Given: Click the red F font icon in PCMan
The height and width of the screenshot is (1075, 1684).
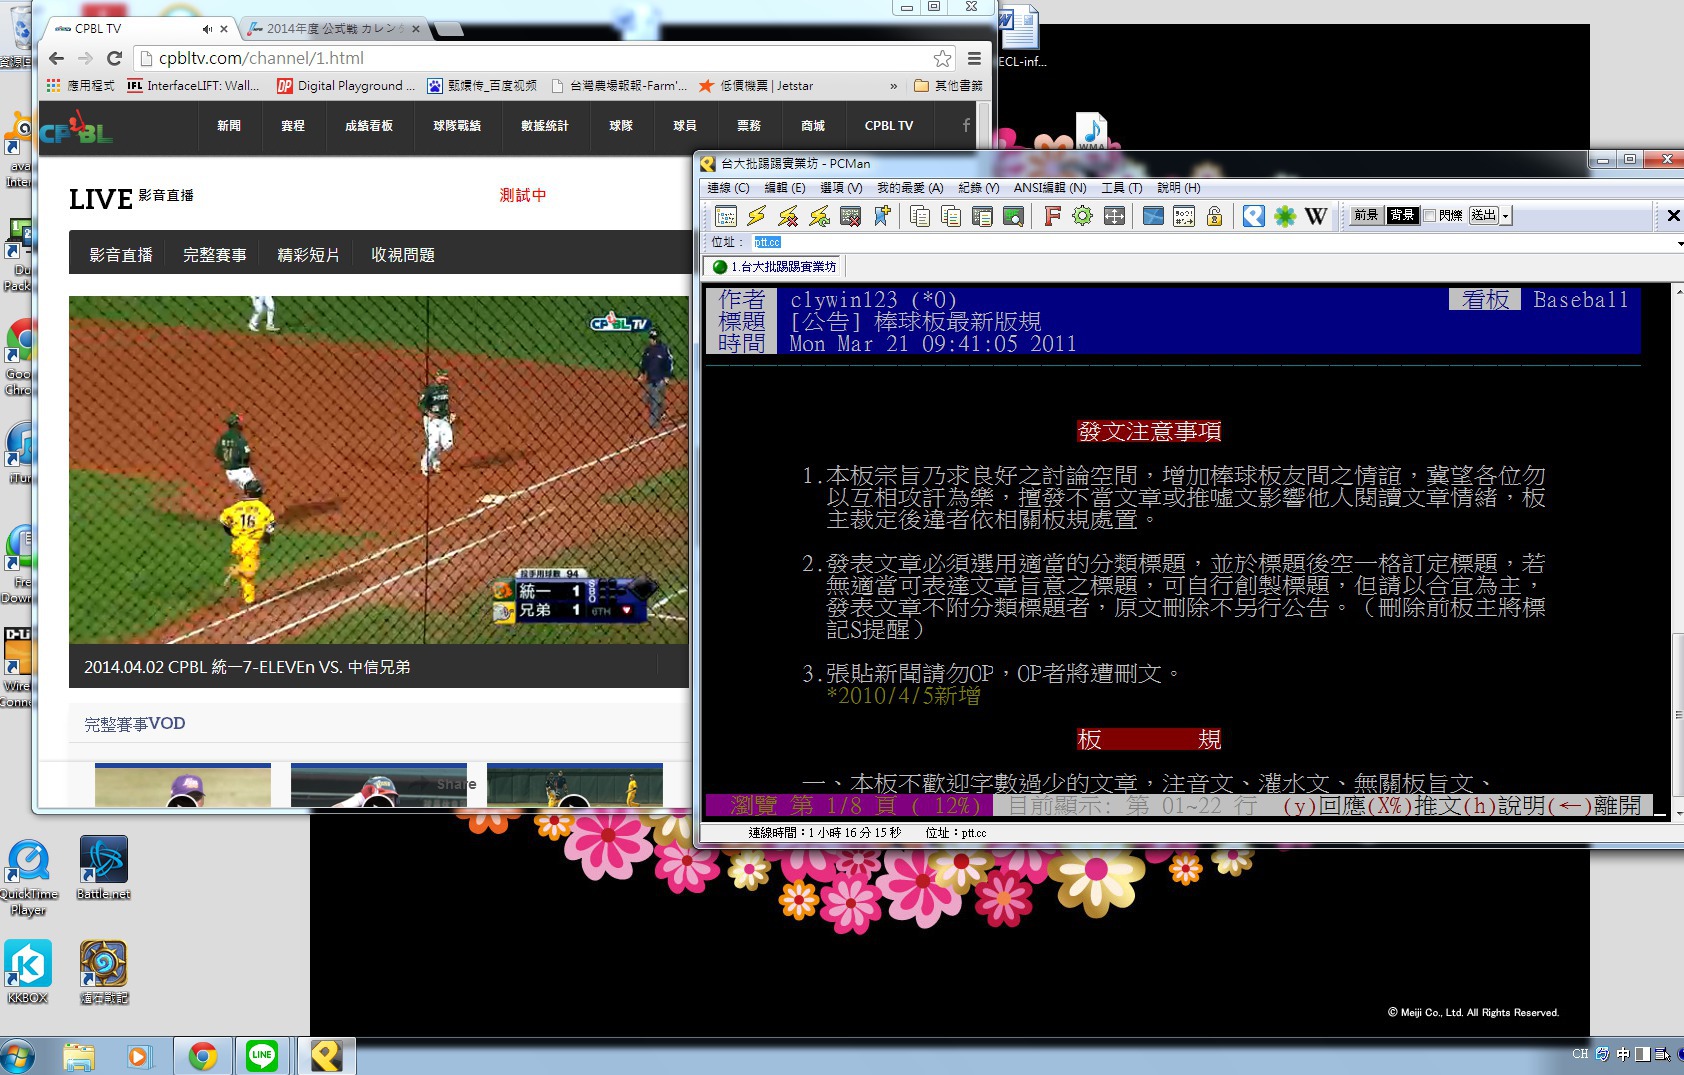Looking at the screenshot, I should (x=1052, y=216).
